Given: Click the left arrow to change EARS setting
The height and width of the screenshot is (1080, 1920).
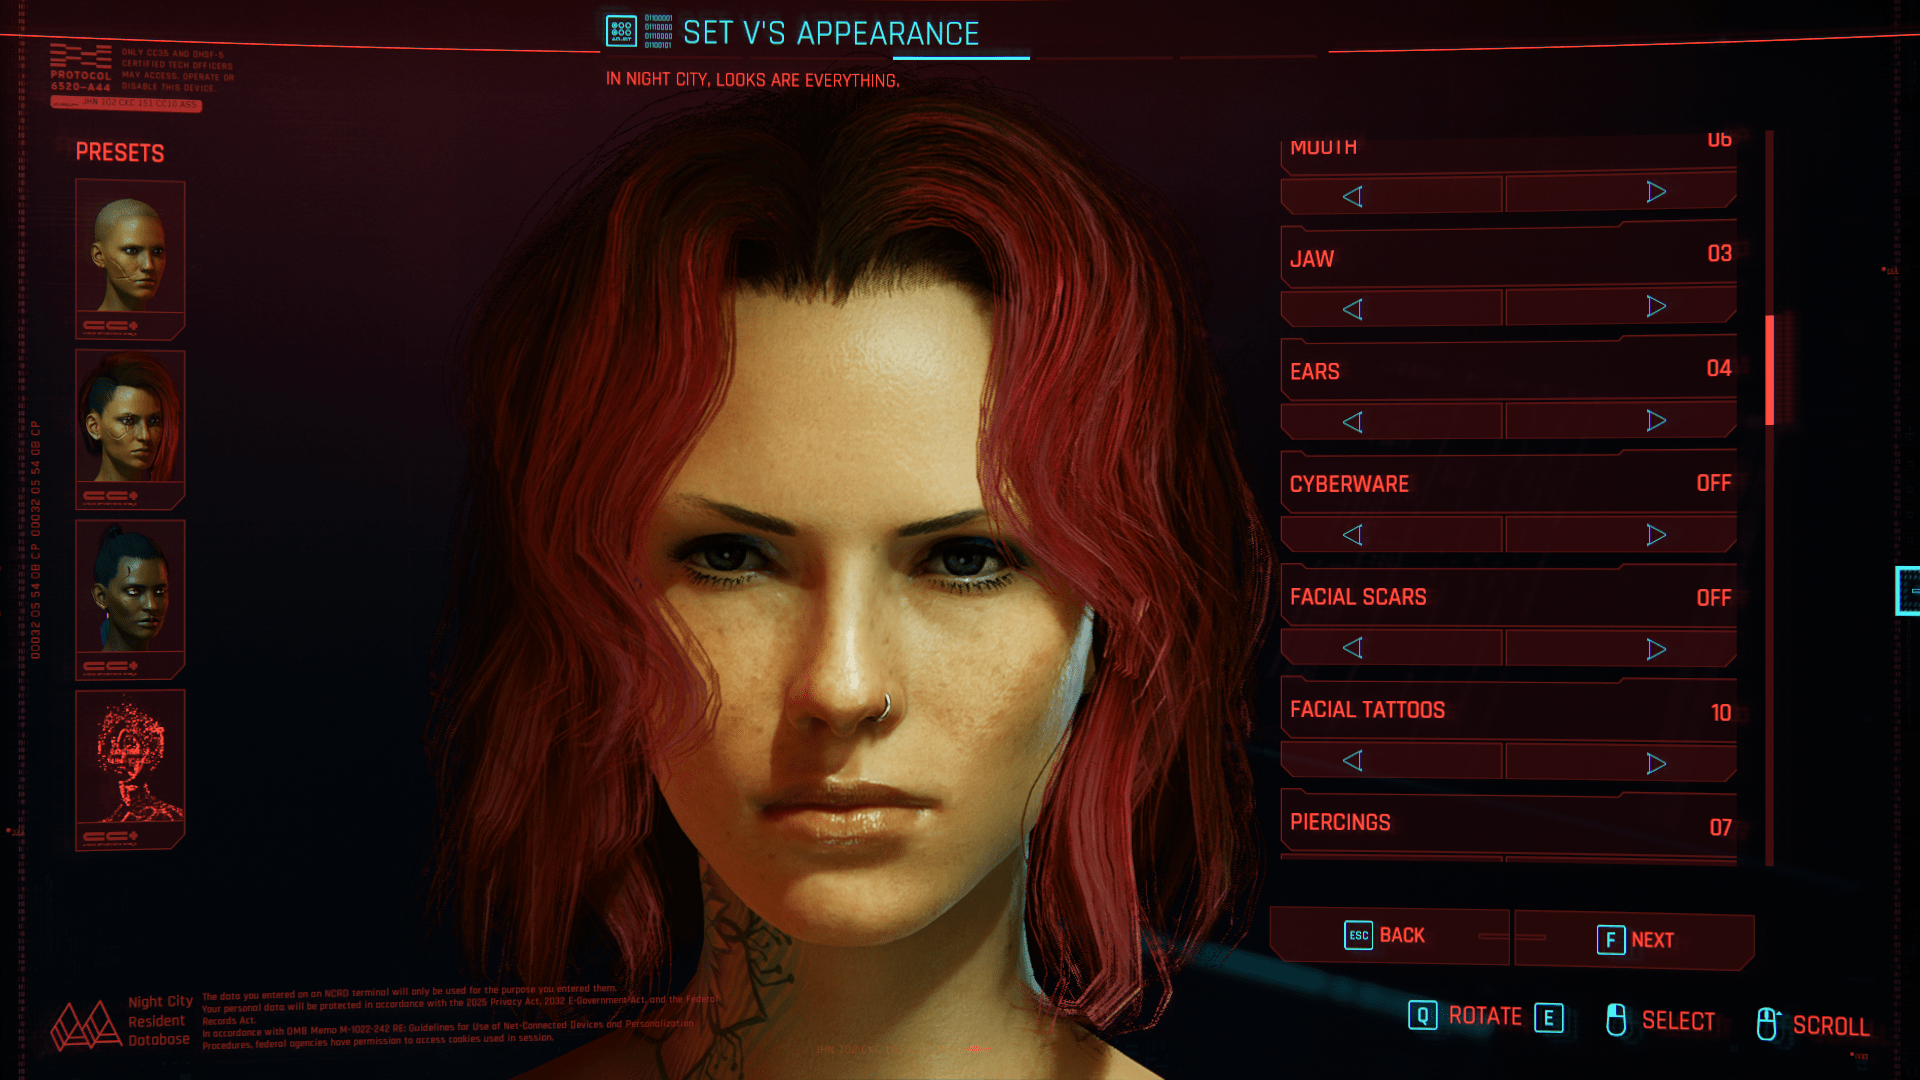Looking at the screenshot, I should [x=1352, y=421].
